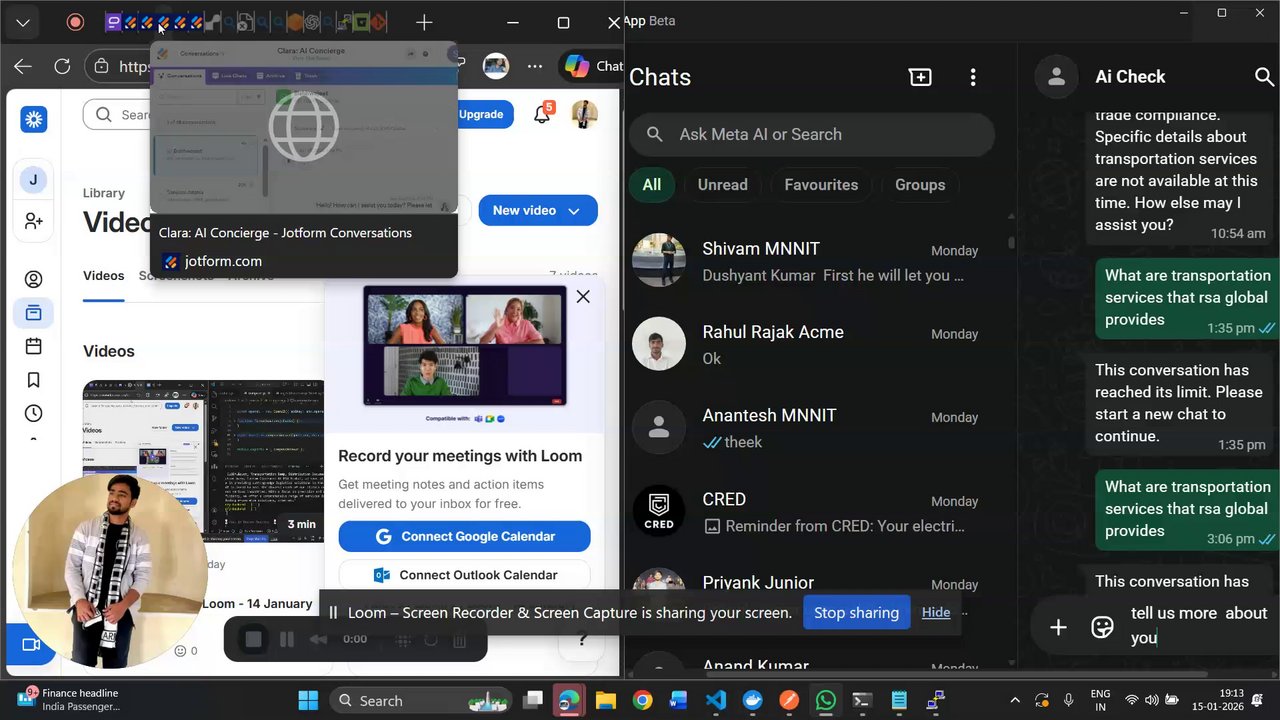Open a new browser tab with plus
The image size is (1280, 720).
424,22
